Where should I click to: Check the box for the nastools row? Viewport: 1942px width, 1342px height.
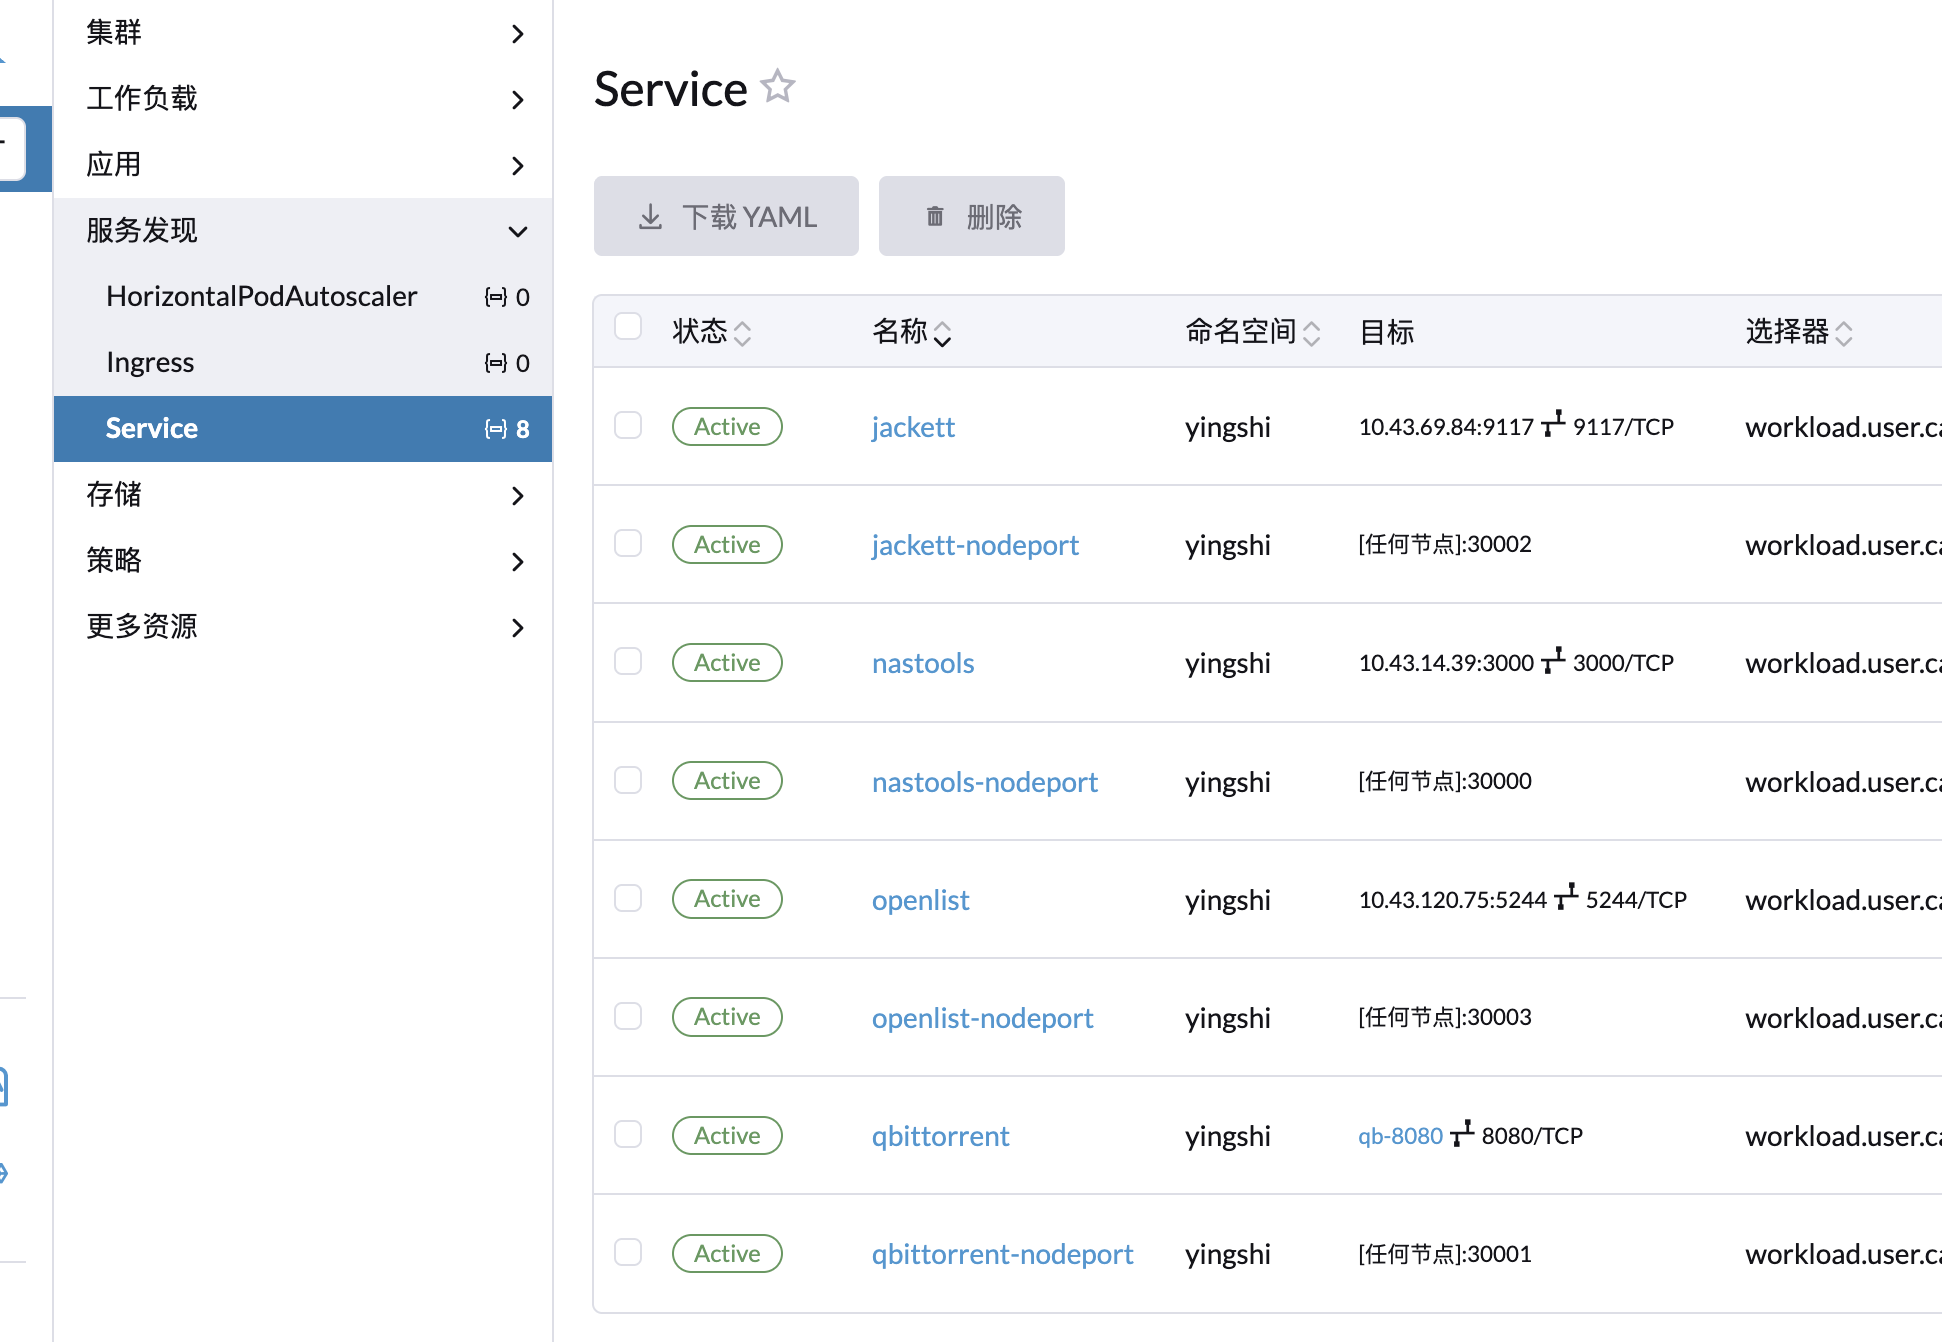[x=628, y=661]
